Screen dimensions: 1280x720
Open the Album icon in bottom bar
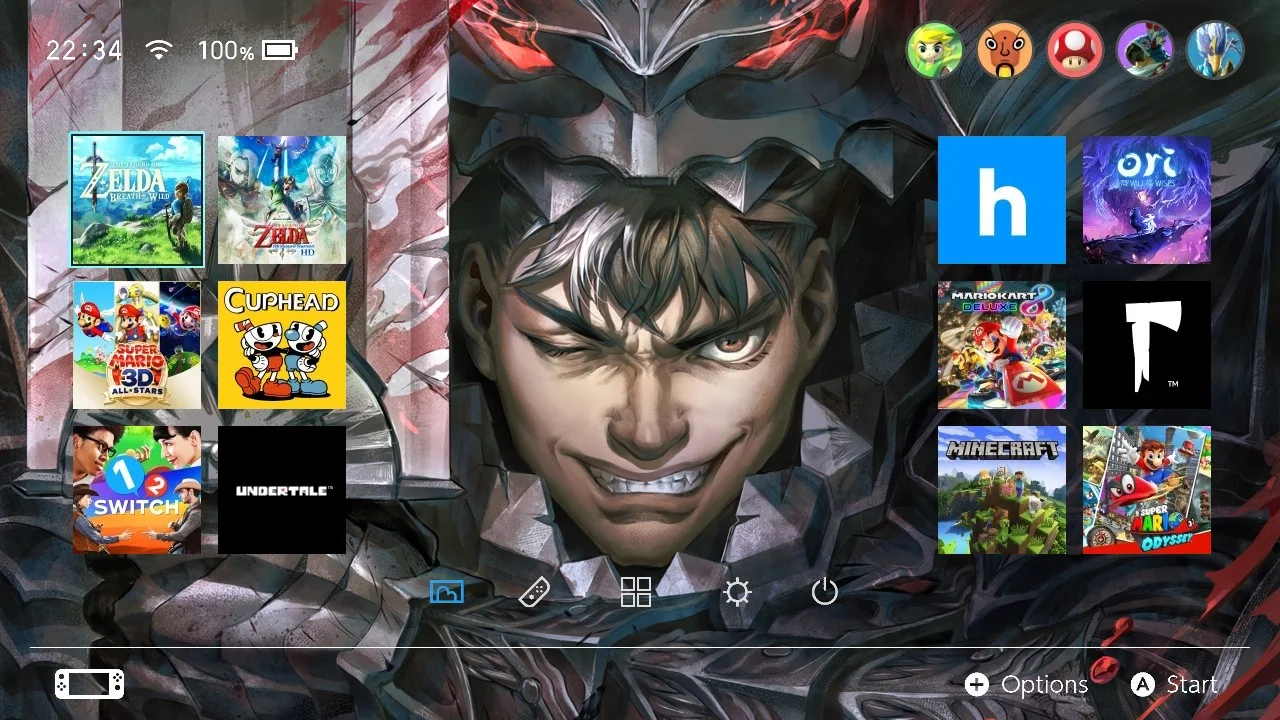click(x=447, y=592)
